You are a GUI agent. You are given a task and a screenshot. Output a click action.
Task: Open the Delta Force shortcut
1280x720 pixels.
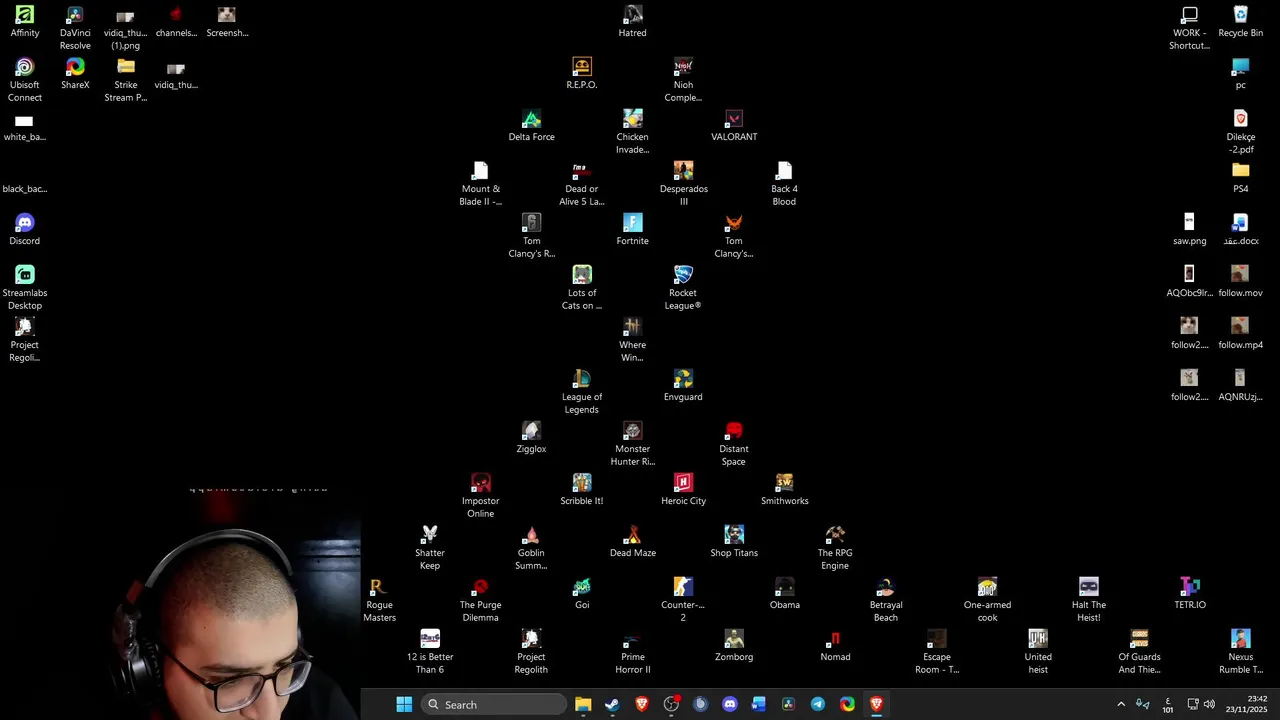[531, 126]
